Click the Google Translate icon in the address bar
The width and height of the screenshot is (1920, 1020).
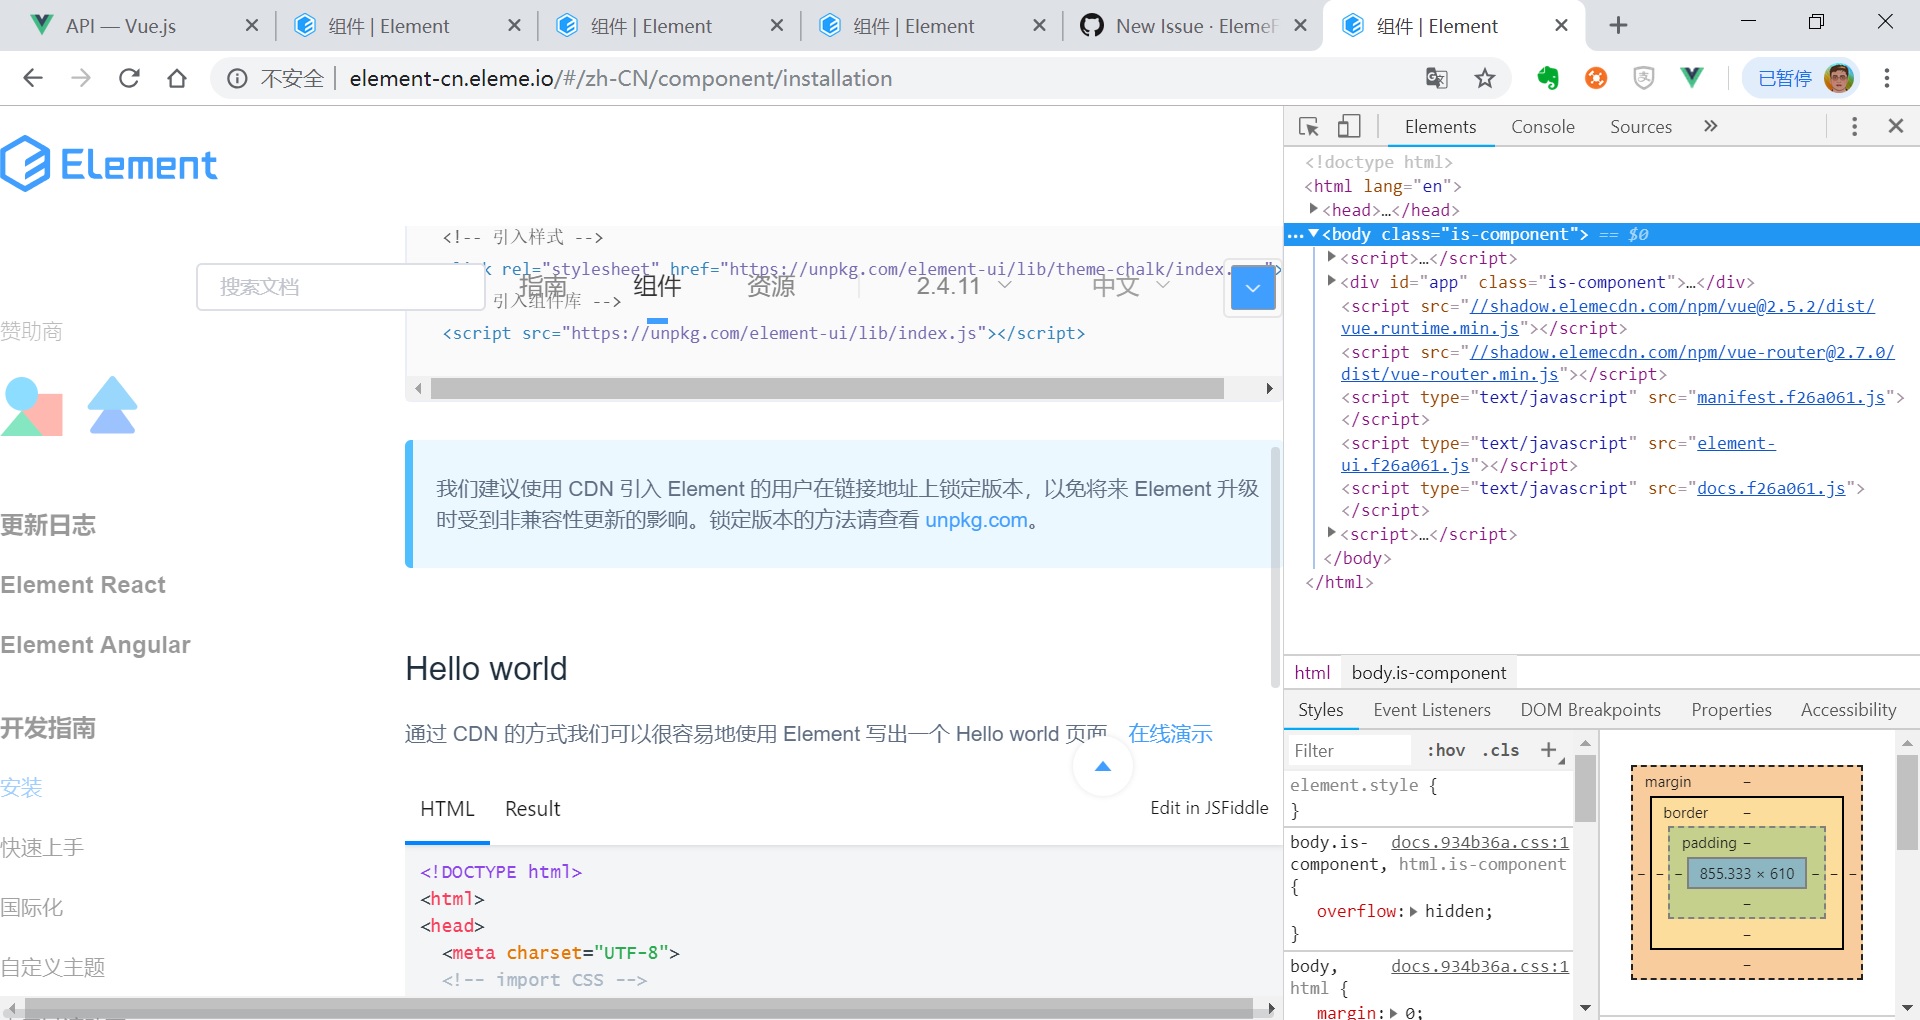[1436, 78]
